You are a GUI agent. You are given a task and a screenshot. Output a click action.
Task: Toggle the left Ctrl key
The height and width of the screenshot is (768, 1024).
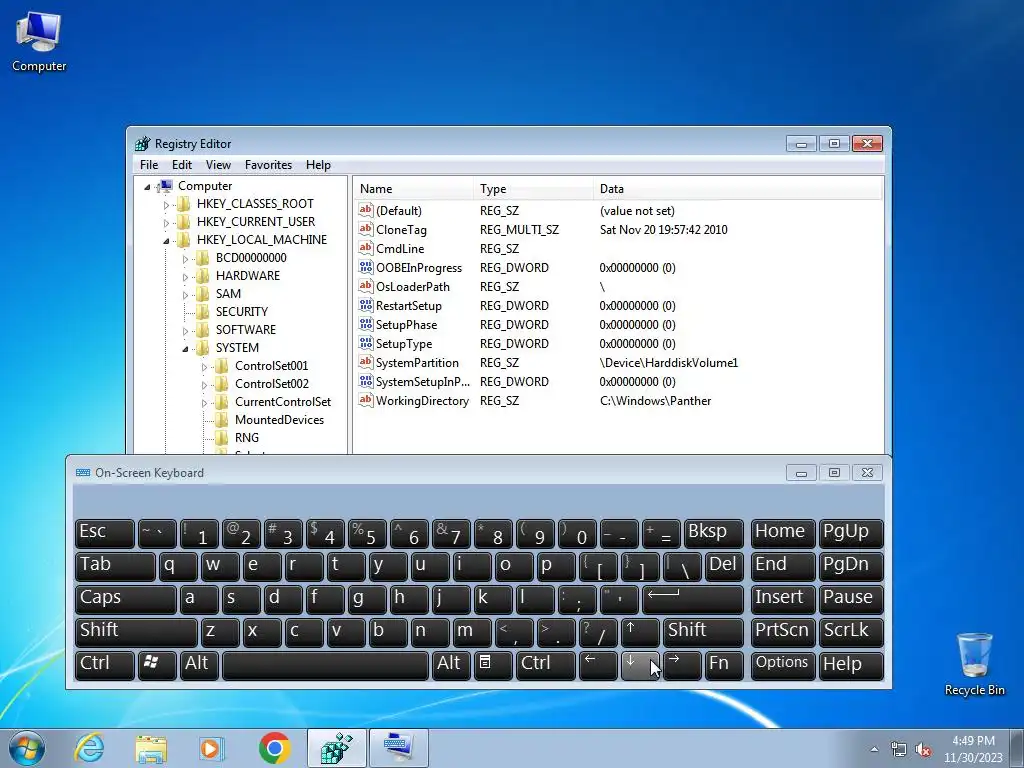coord(104,664)
